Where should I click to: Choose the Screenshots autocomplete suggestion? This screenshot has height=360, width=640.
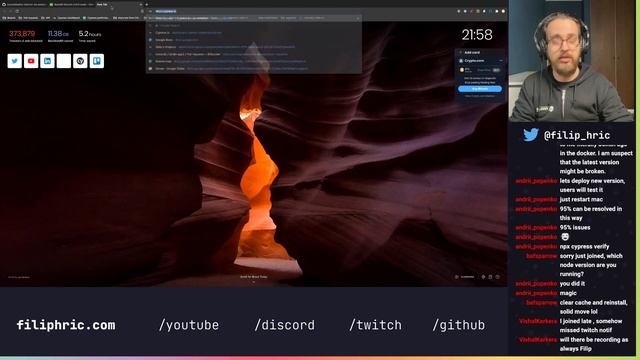coord(253,61)
